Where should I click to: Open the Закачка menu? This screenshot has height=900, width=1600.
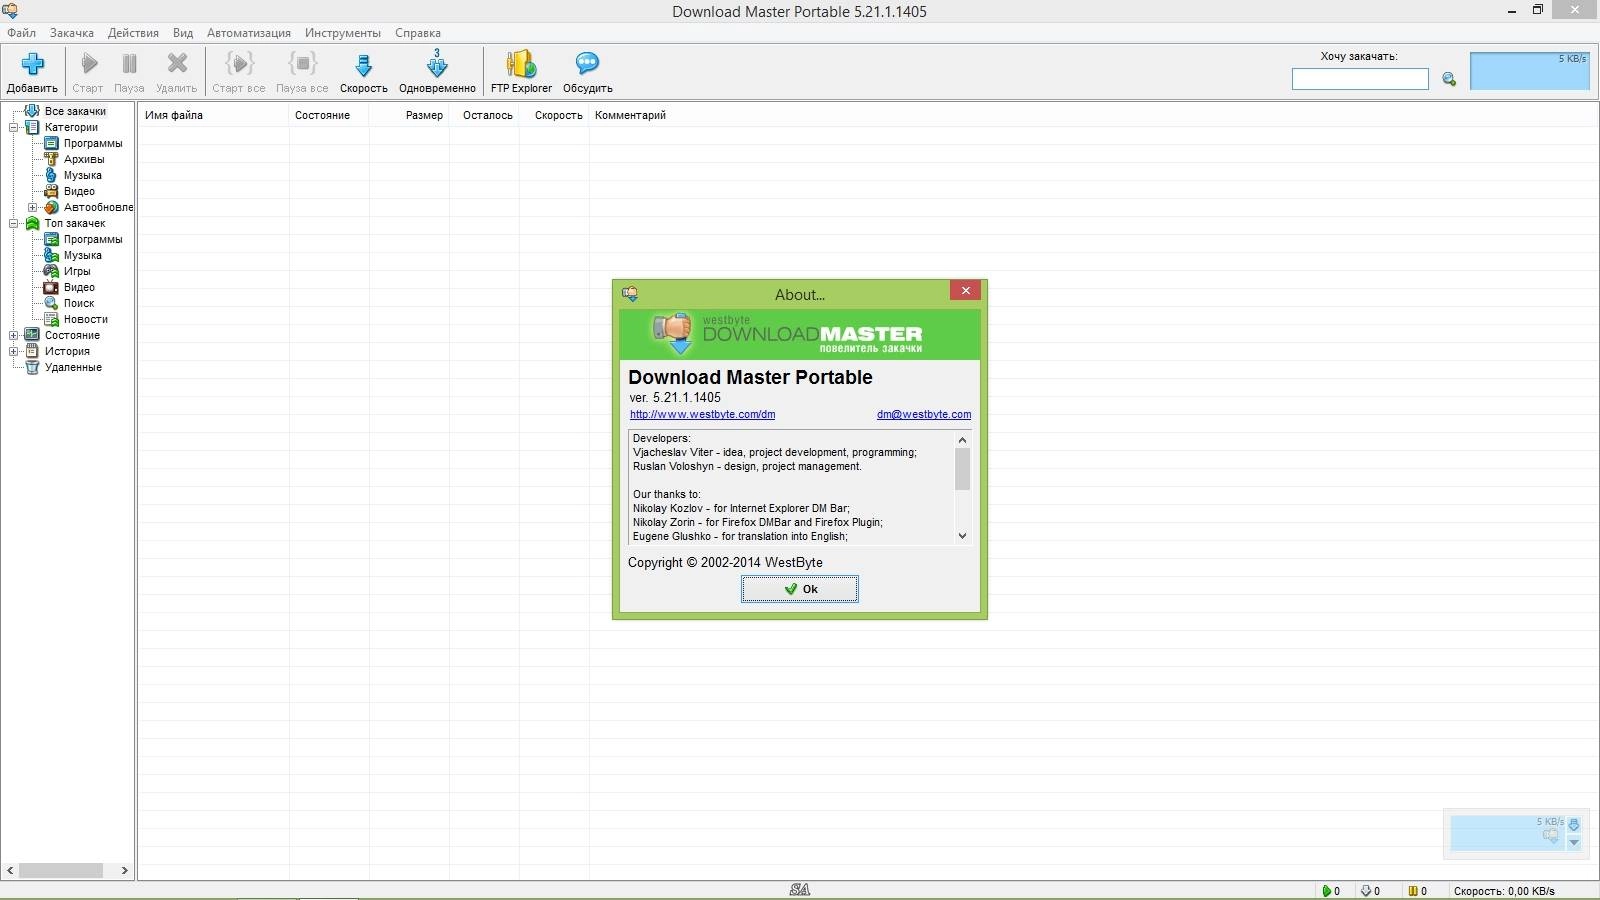(72, 33)
